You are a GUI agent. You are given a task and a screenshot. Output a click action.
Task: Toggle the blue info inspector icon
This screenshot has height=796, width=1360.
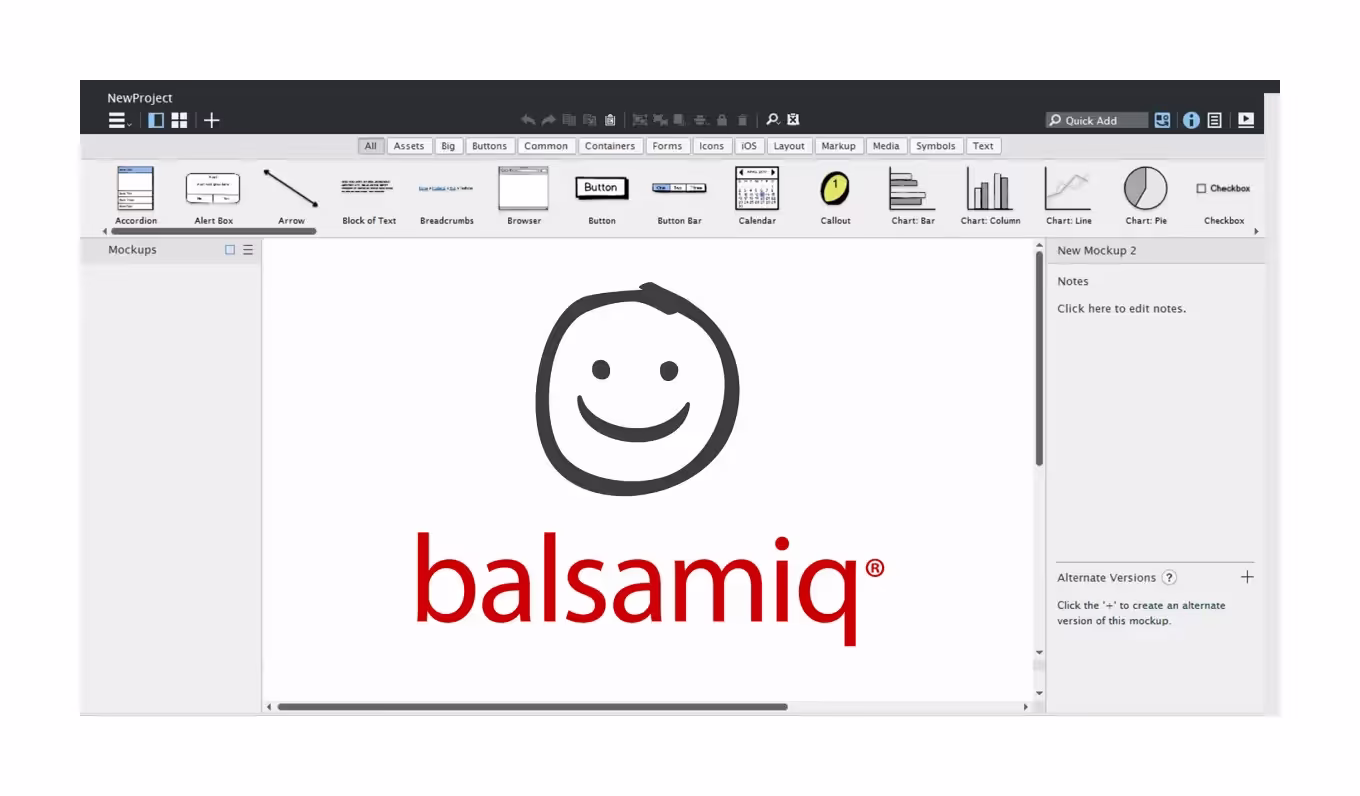pos(1191,120)
